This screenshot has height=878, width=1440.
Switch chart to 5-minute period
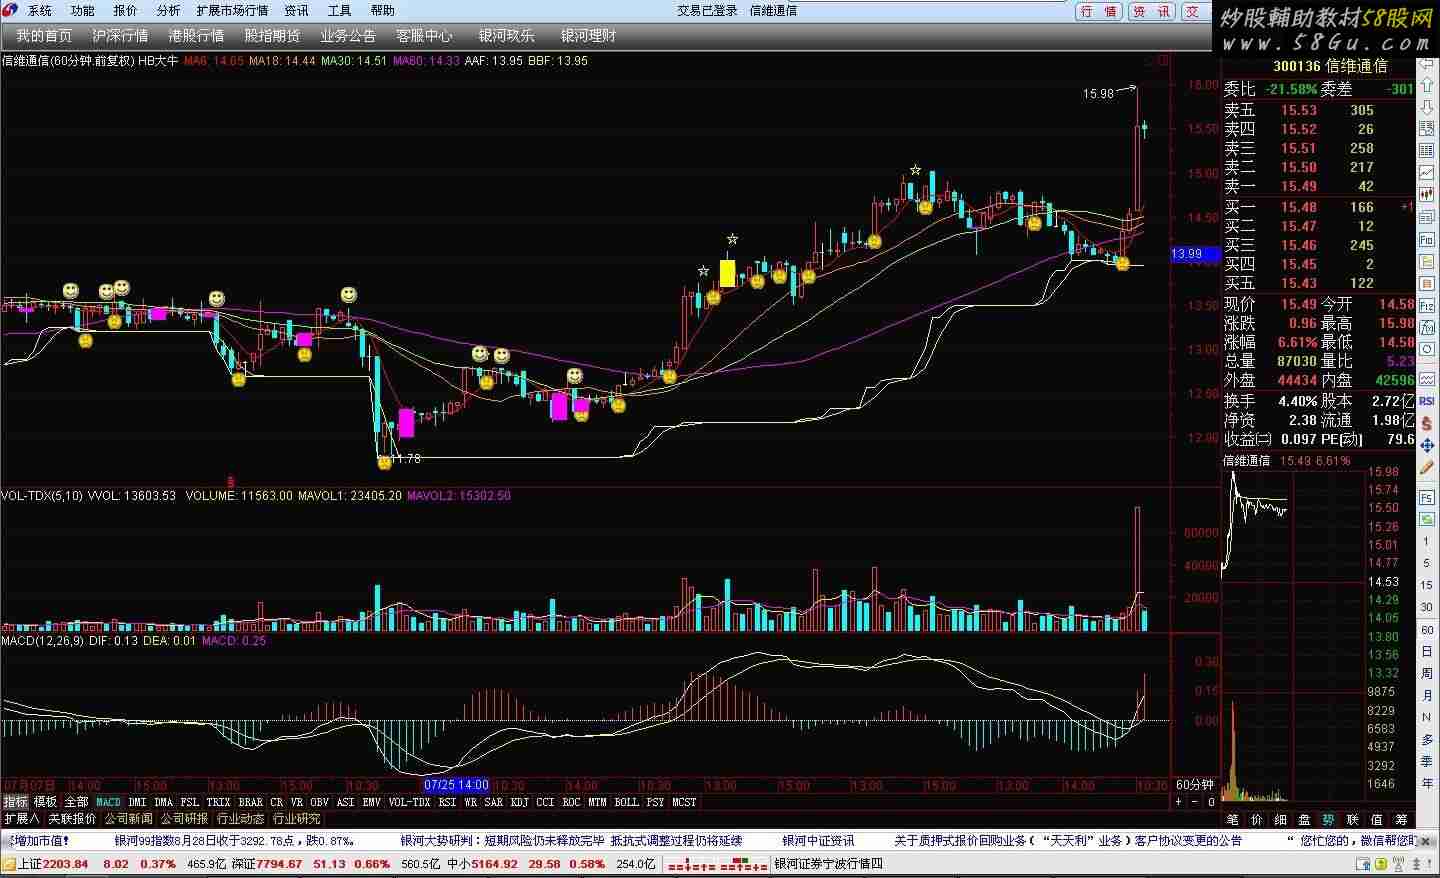[1428, 564]
